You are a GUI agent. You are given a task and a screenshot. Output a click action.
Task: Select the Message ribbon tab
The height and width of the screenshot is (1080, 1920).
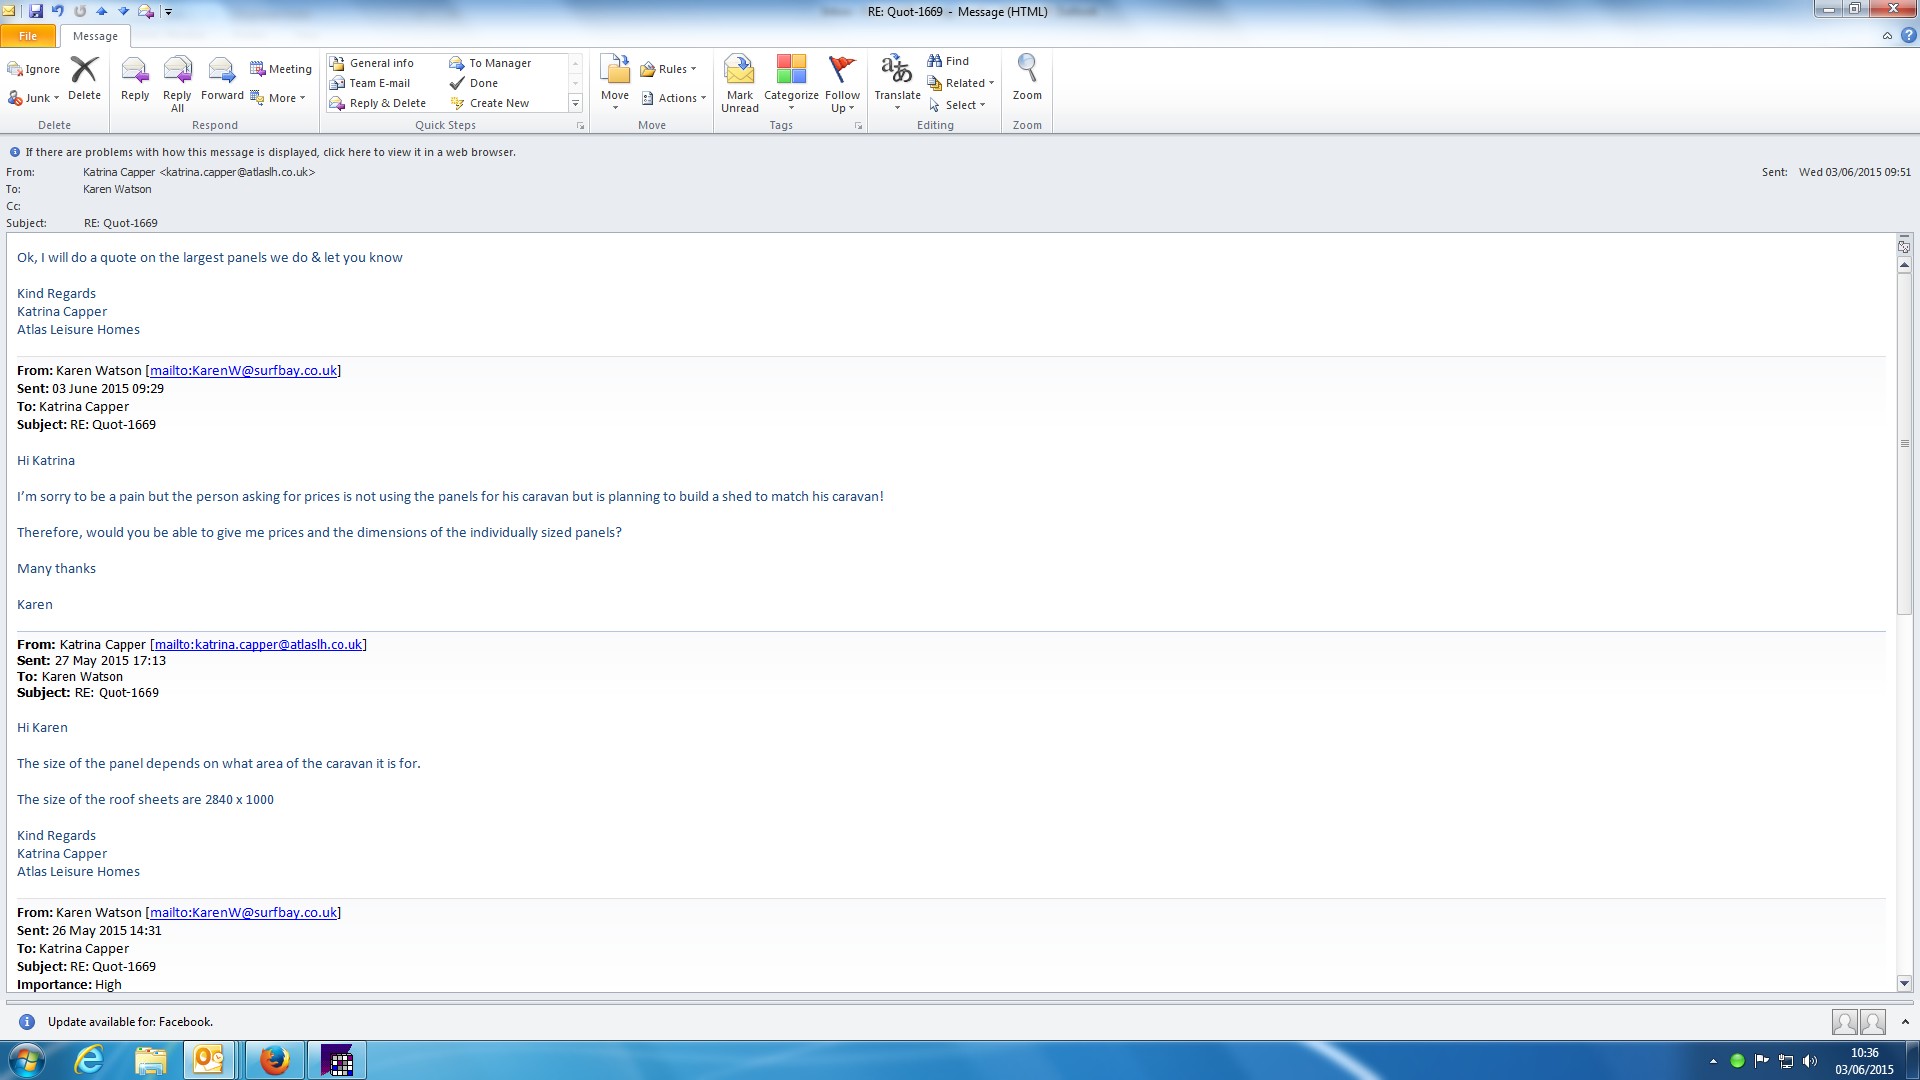coord(95,36)
